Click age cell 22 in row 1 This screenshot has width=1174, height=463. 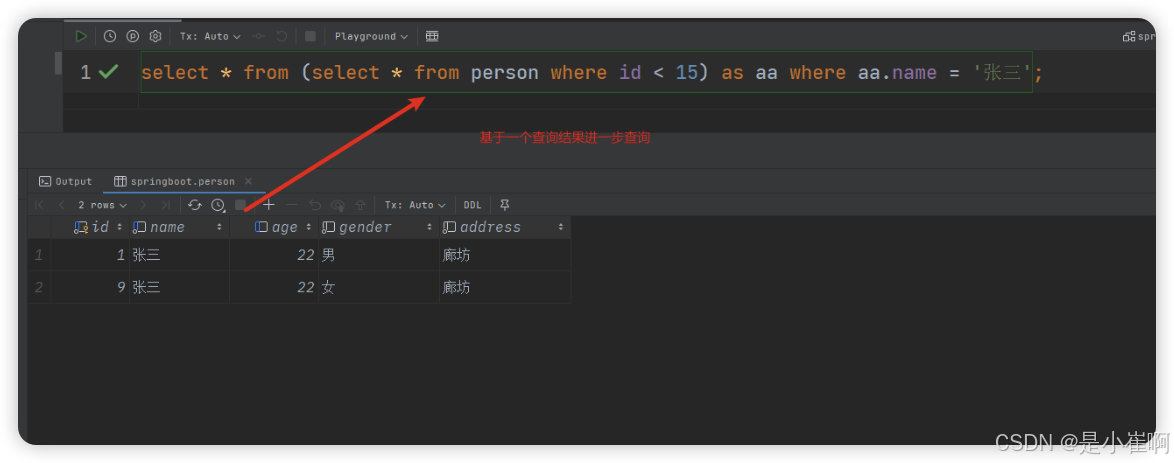click(275, 255)
